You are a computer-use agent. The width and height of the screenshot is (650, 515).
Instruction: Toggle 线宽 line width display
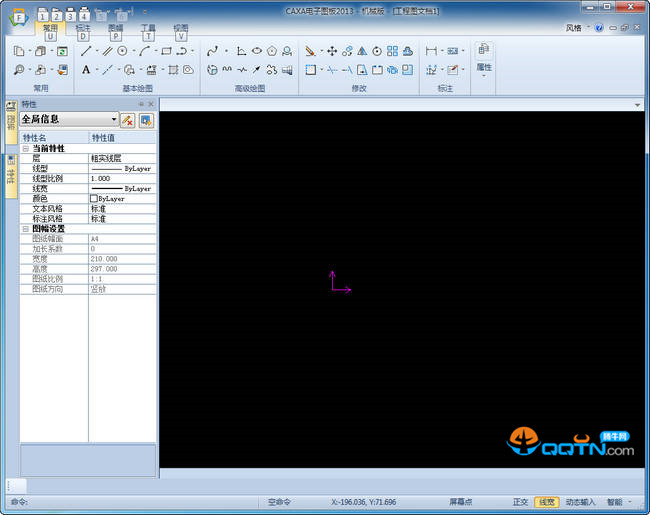(546, 502)
